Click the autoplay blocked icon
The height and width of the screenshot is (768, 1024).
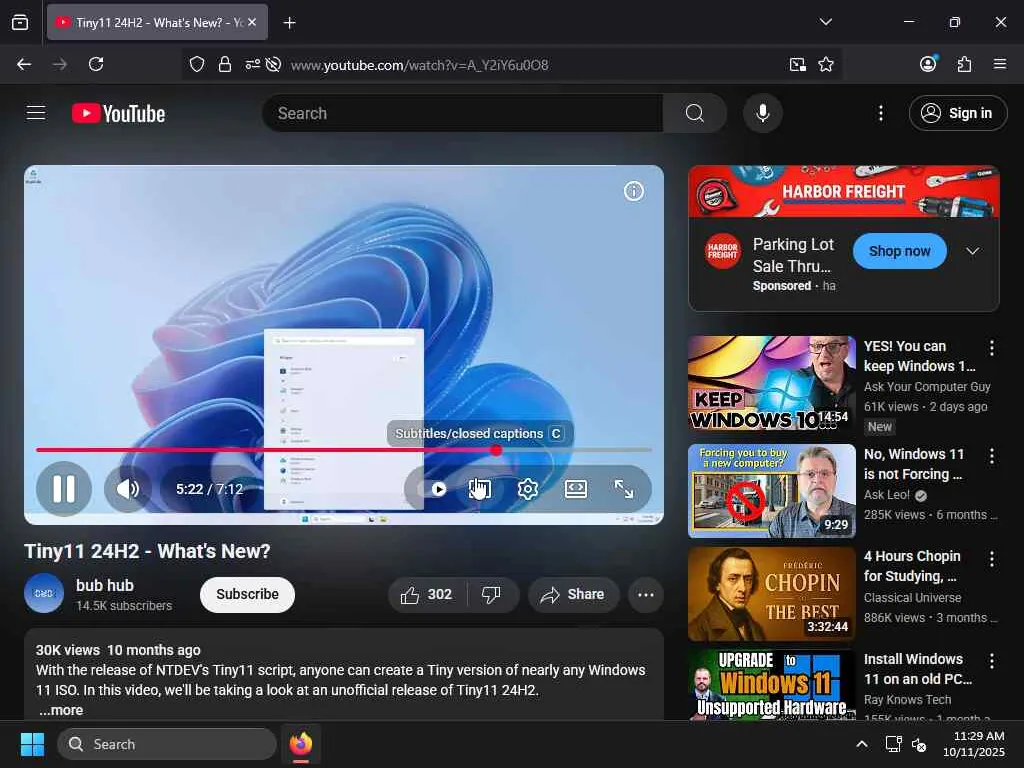[x=274, y=64]
